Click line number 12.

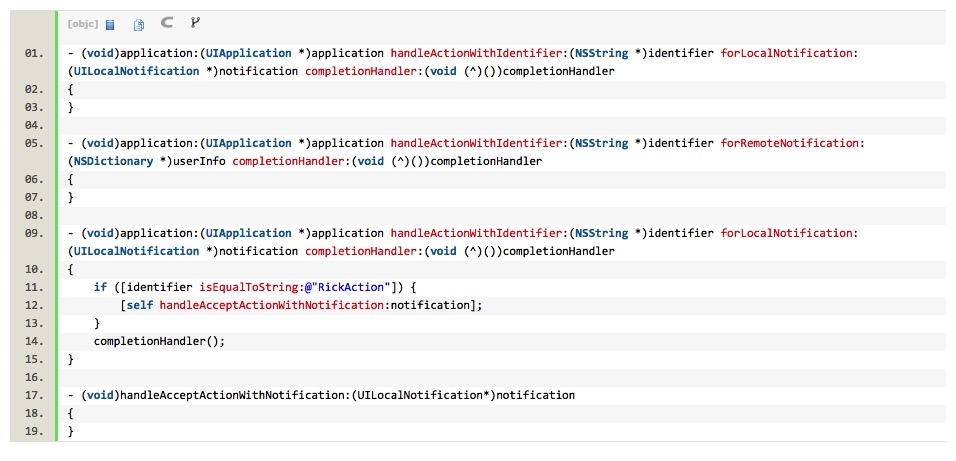point(35,305)
